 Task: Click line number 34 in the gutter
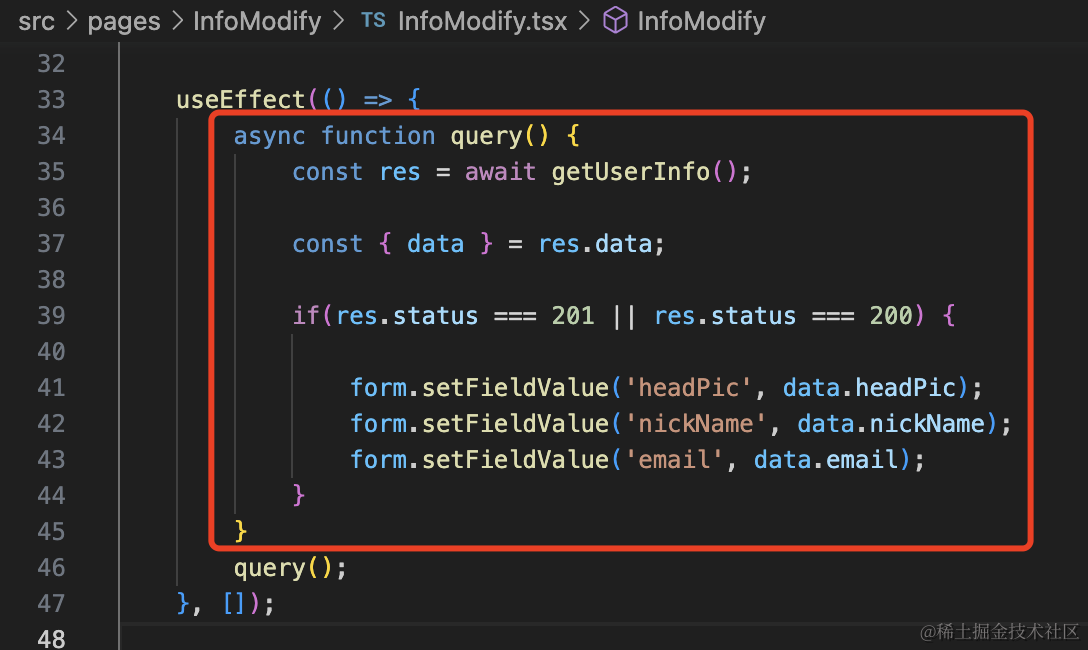(x=51, y=136)
